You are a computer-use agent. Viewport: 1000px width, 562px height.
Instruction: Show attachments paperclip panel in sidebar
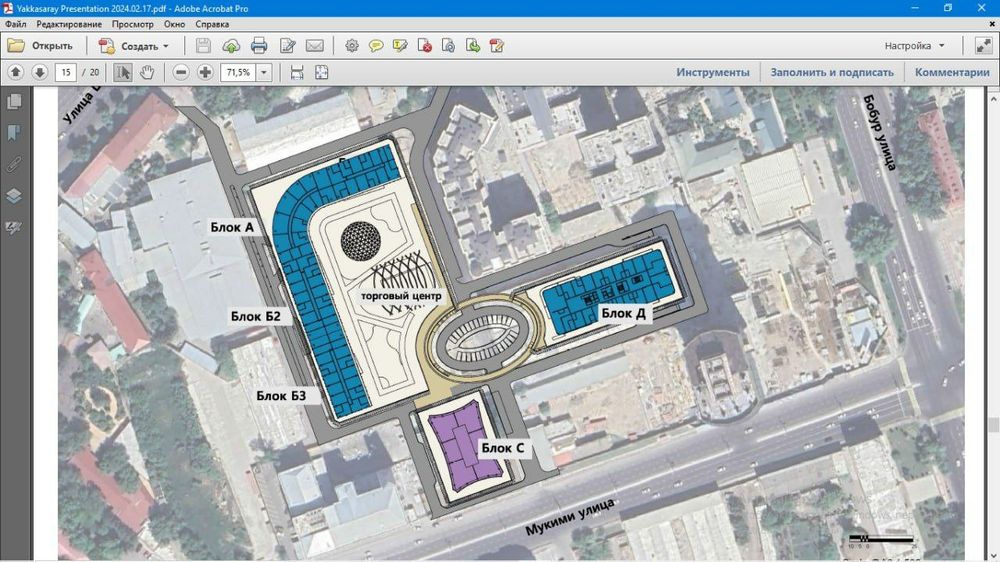[x=14, y=165]
